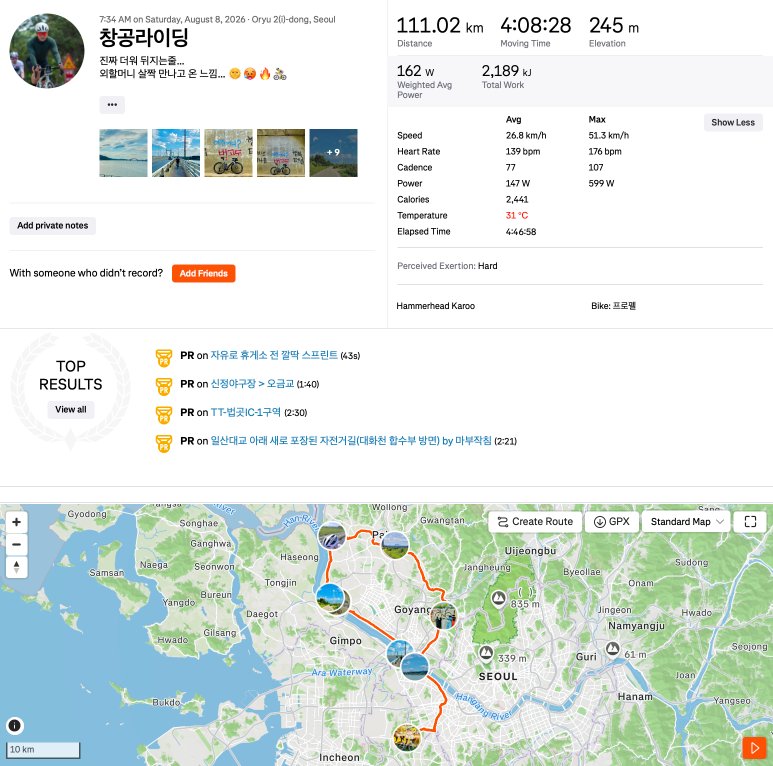Open third photo, first bike-by-graffiti-wall thumbnail

click(x=228, y=153)
